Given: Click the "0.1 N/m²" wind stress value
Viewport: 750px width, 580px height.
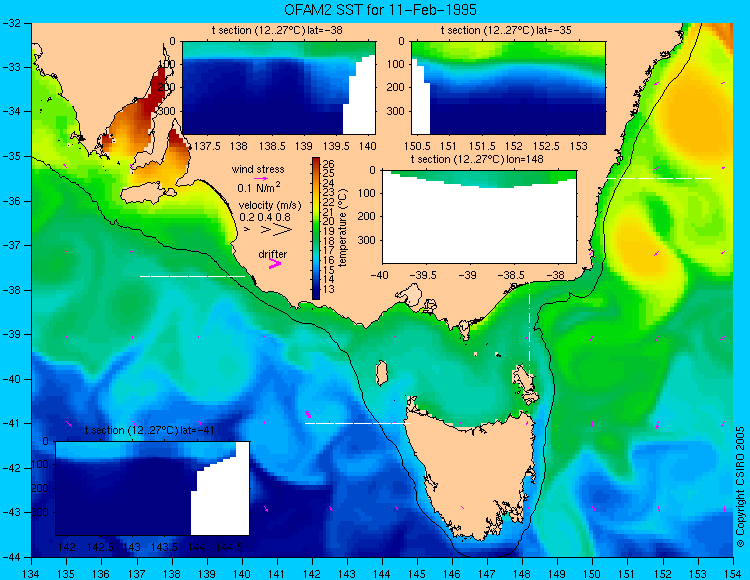Looking at the screenshot, I should pyautogui.click(x=259, y=187).
